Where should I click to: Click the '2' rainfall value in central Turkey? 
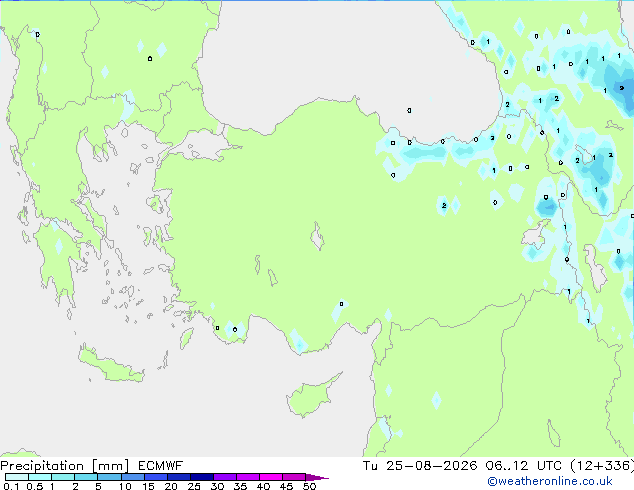(444, 205)
